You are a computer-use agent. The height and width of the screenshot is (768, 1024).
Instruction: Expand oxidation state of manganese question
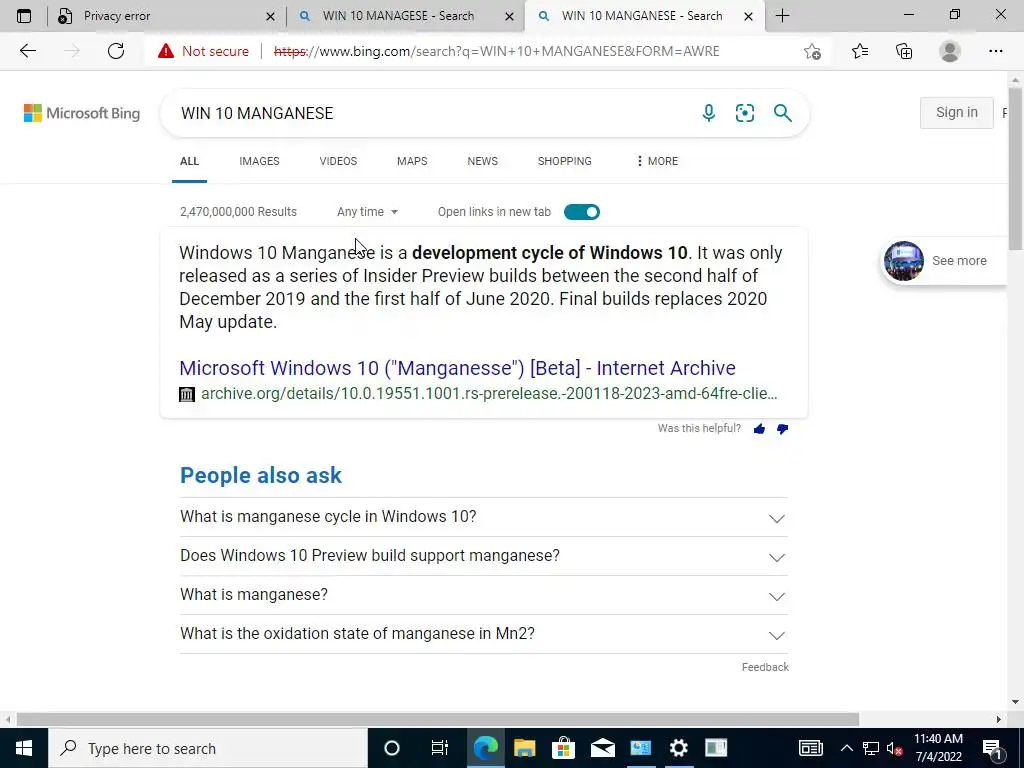coord(483,633)
